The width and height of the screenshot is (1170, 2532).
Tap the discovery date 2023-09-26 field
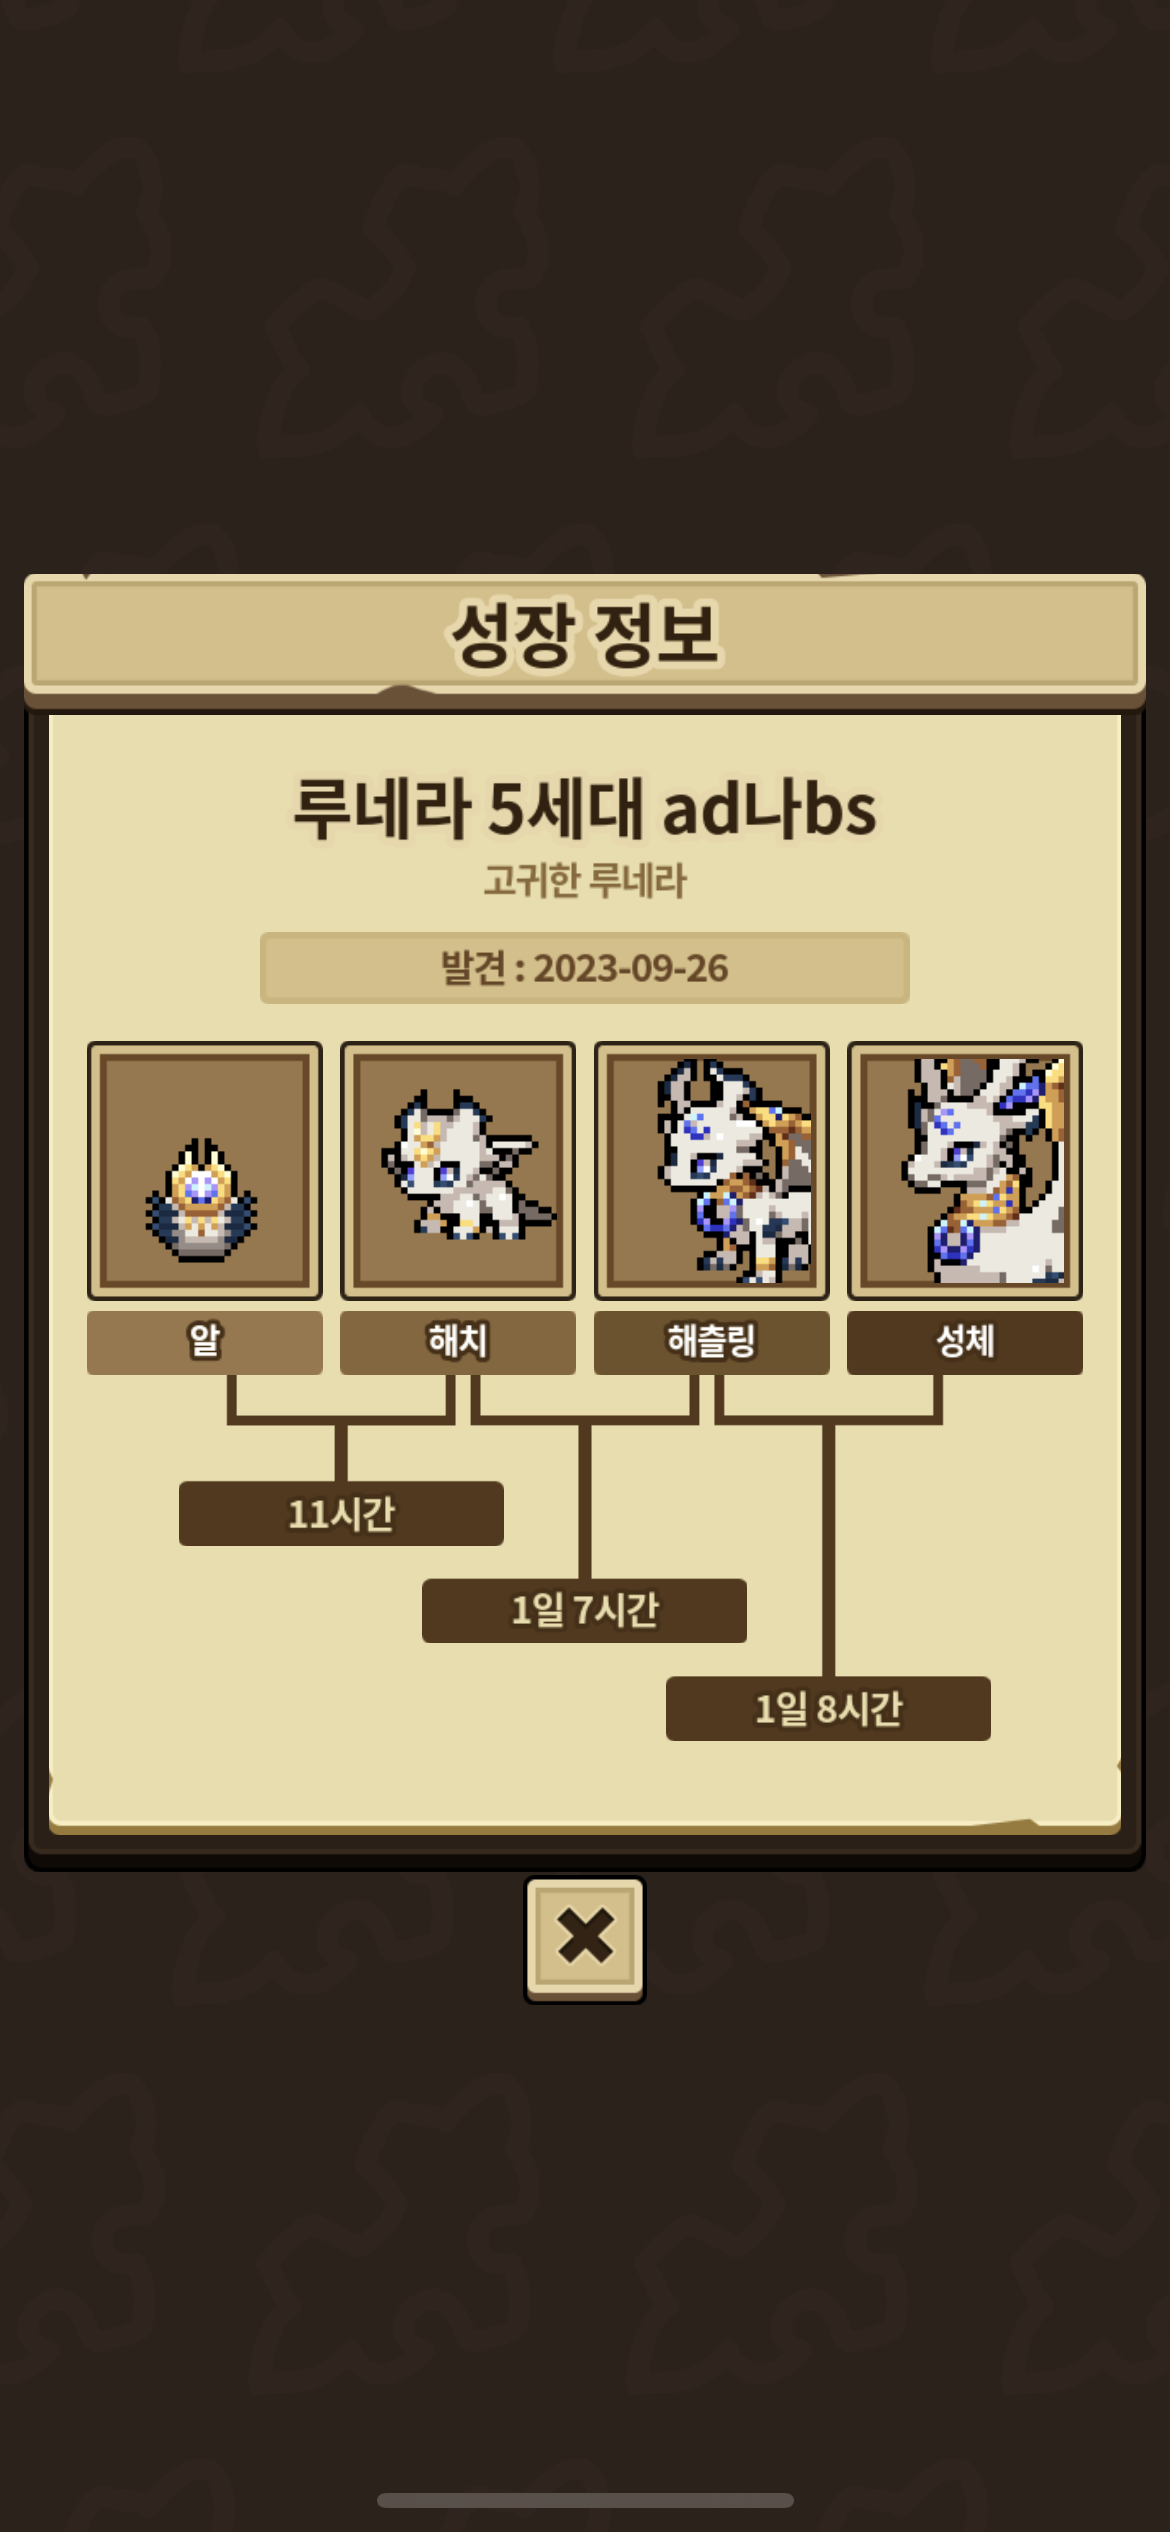click(x=585, y=968)
